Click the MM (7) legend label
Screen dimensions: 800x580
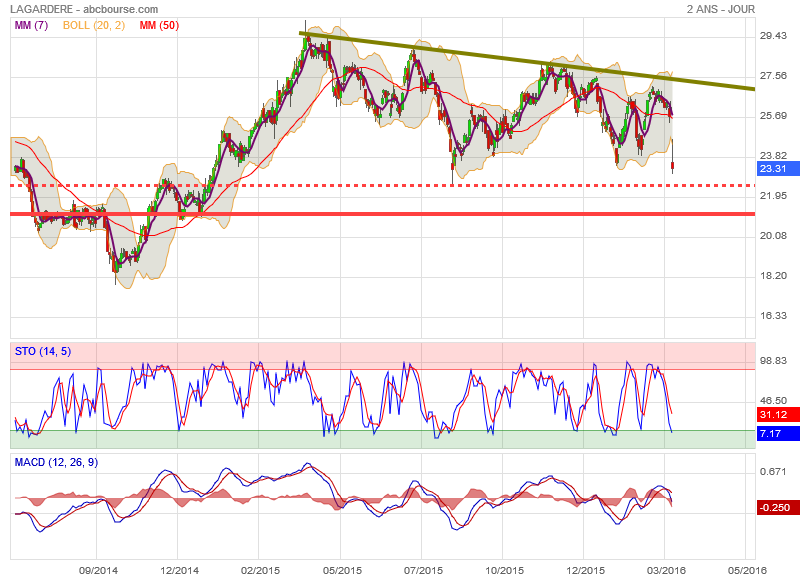[x=31, y=25]
